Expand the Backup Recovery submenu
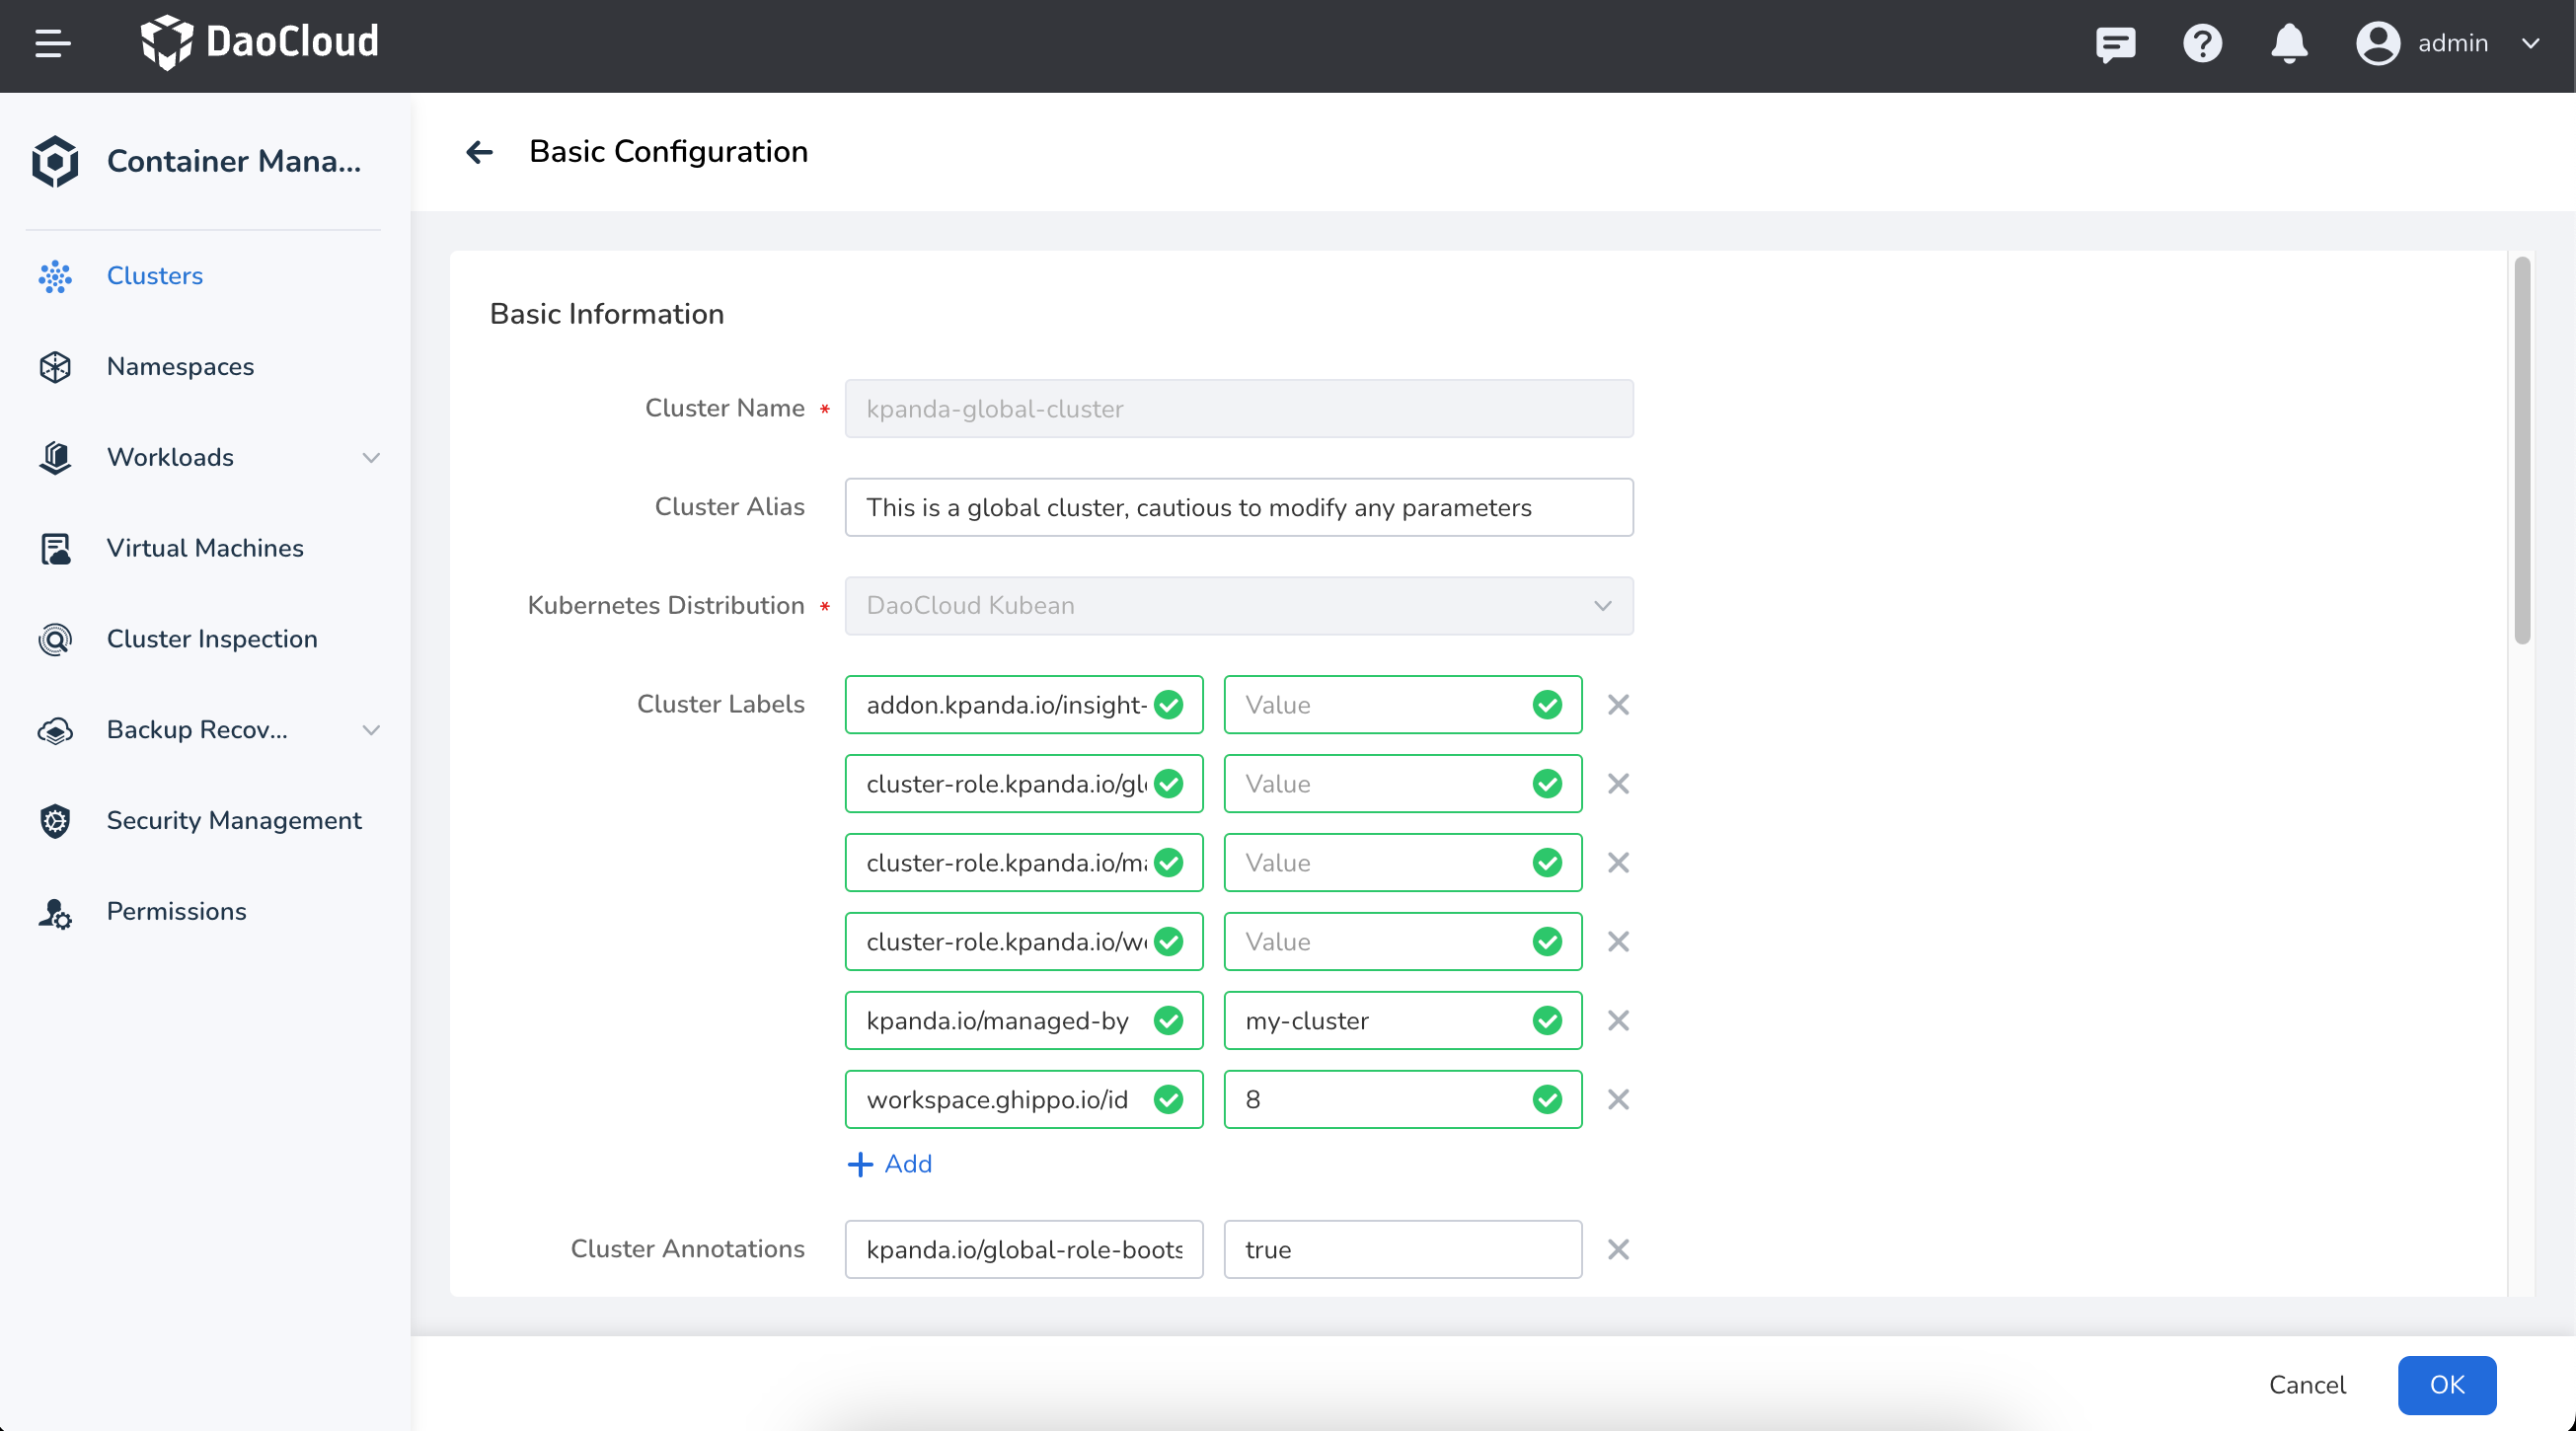Viewport: 2576px width, 1431px height. pos(371,730)
